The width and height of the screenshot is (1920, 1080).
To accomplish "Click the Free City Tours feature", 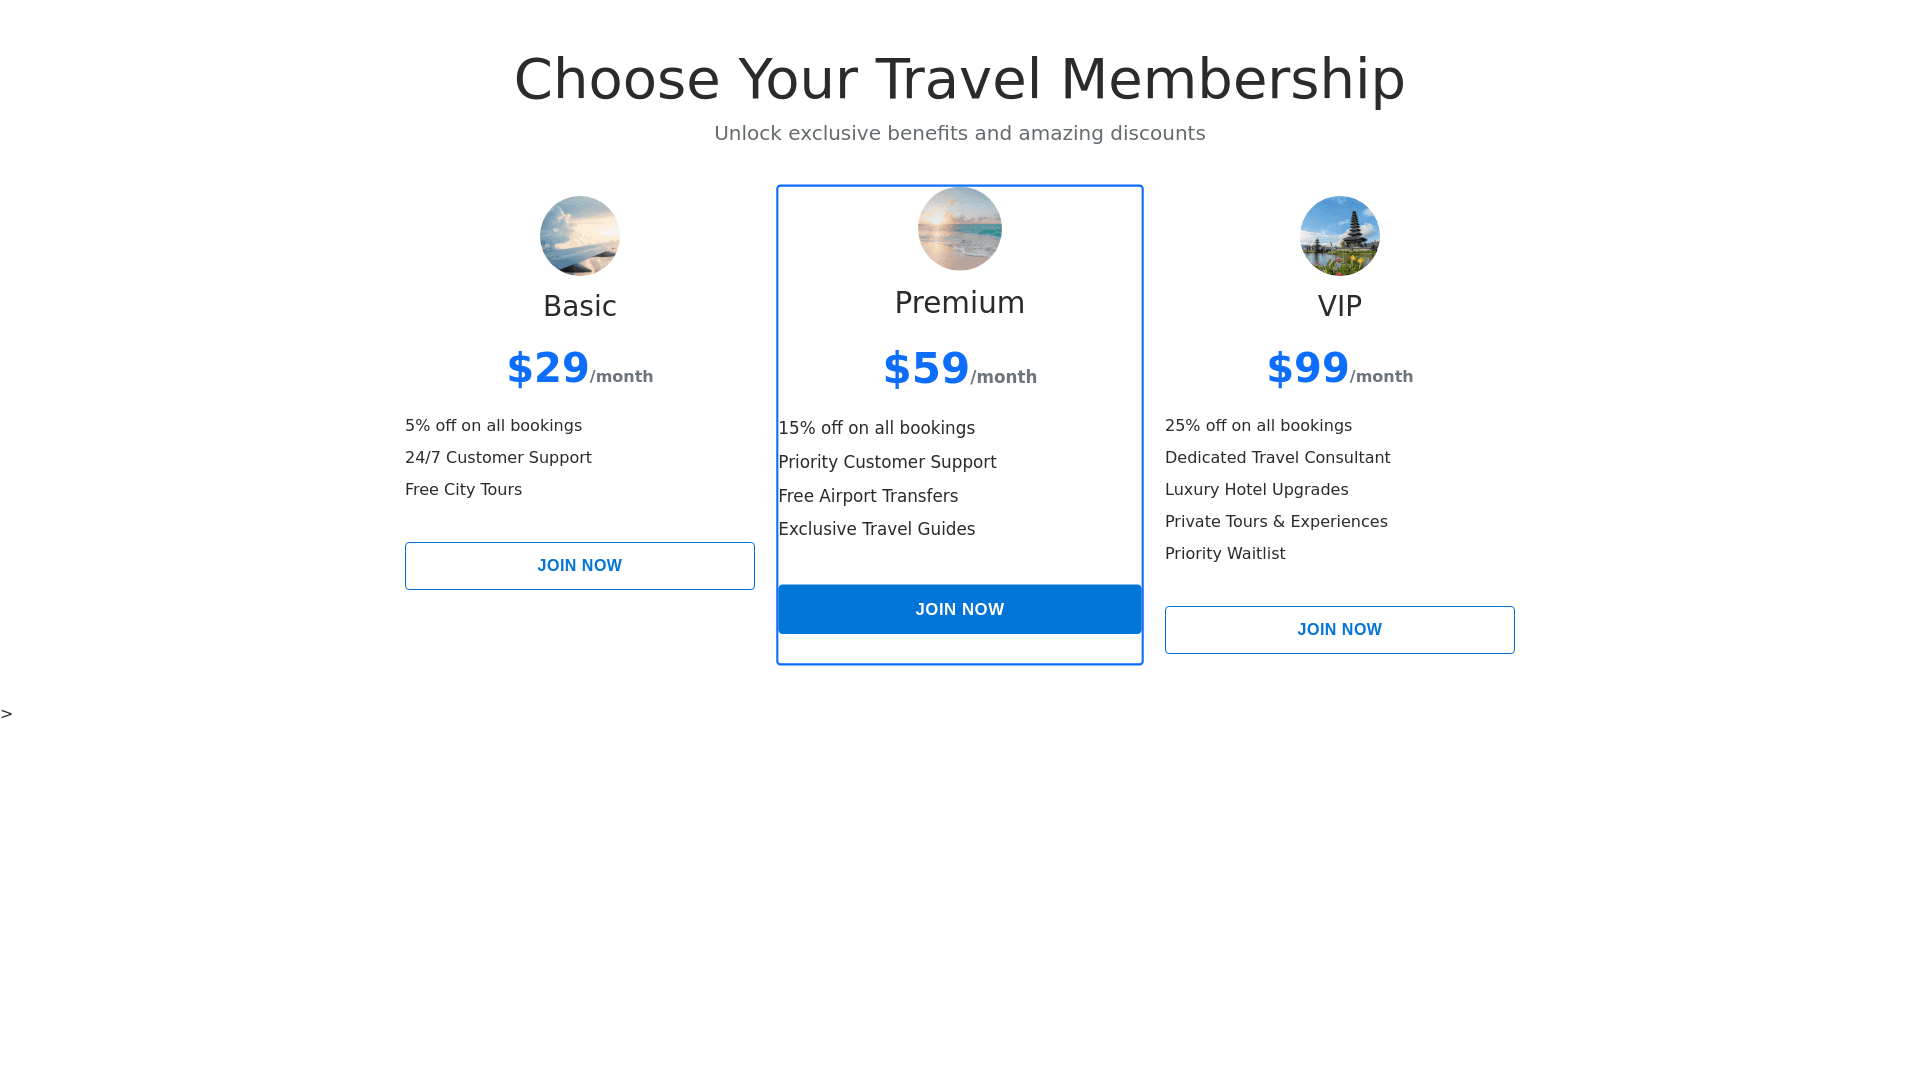I will (463, 490).
